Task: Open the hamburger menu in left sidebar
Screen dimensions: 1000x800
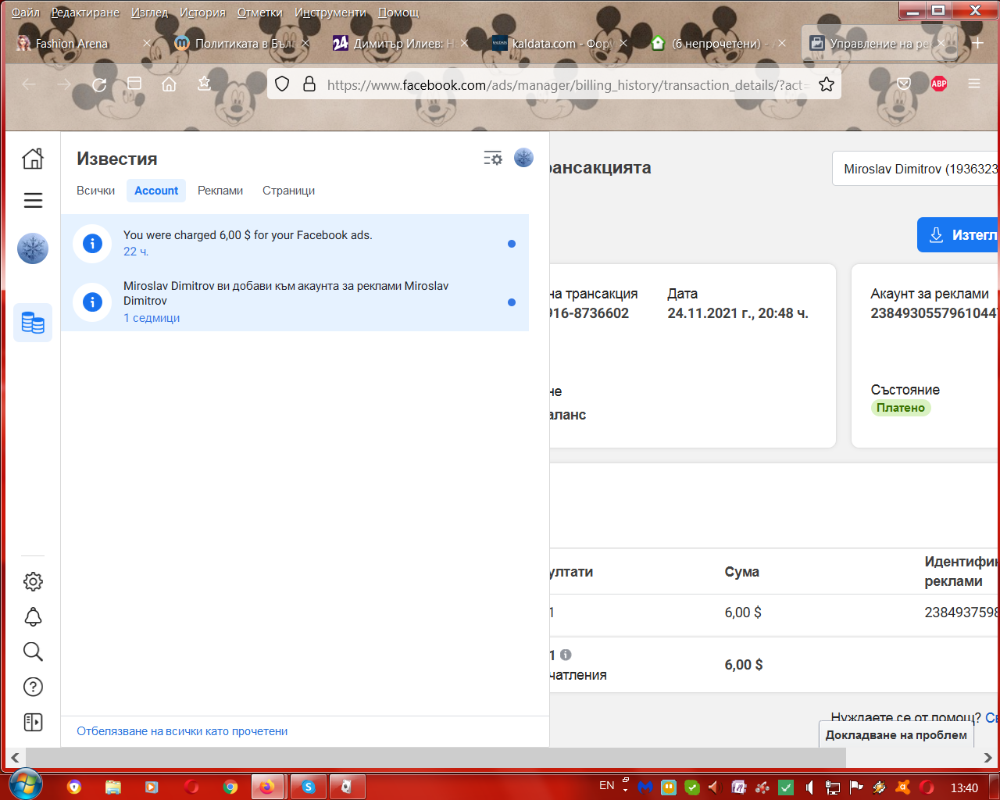Action: click(33, 200)
